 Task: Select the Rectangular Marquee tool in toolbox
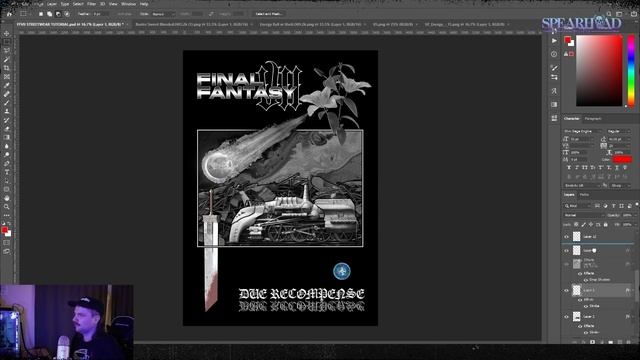(x=7, y=42)
